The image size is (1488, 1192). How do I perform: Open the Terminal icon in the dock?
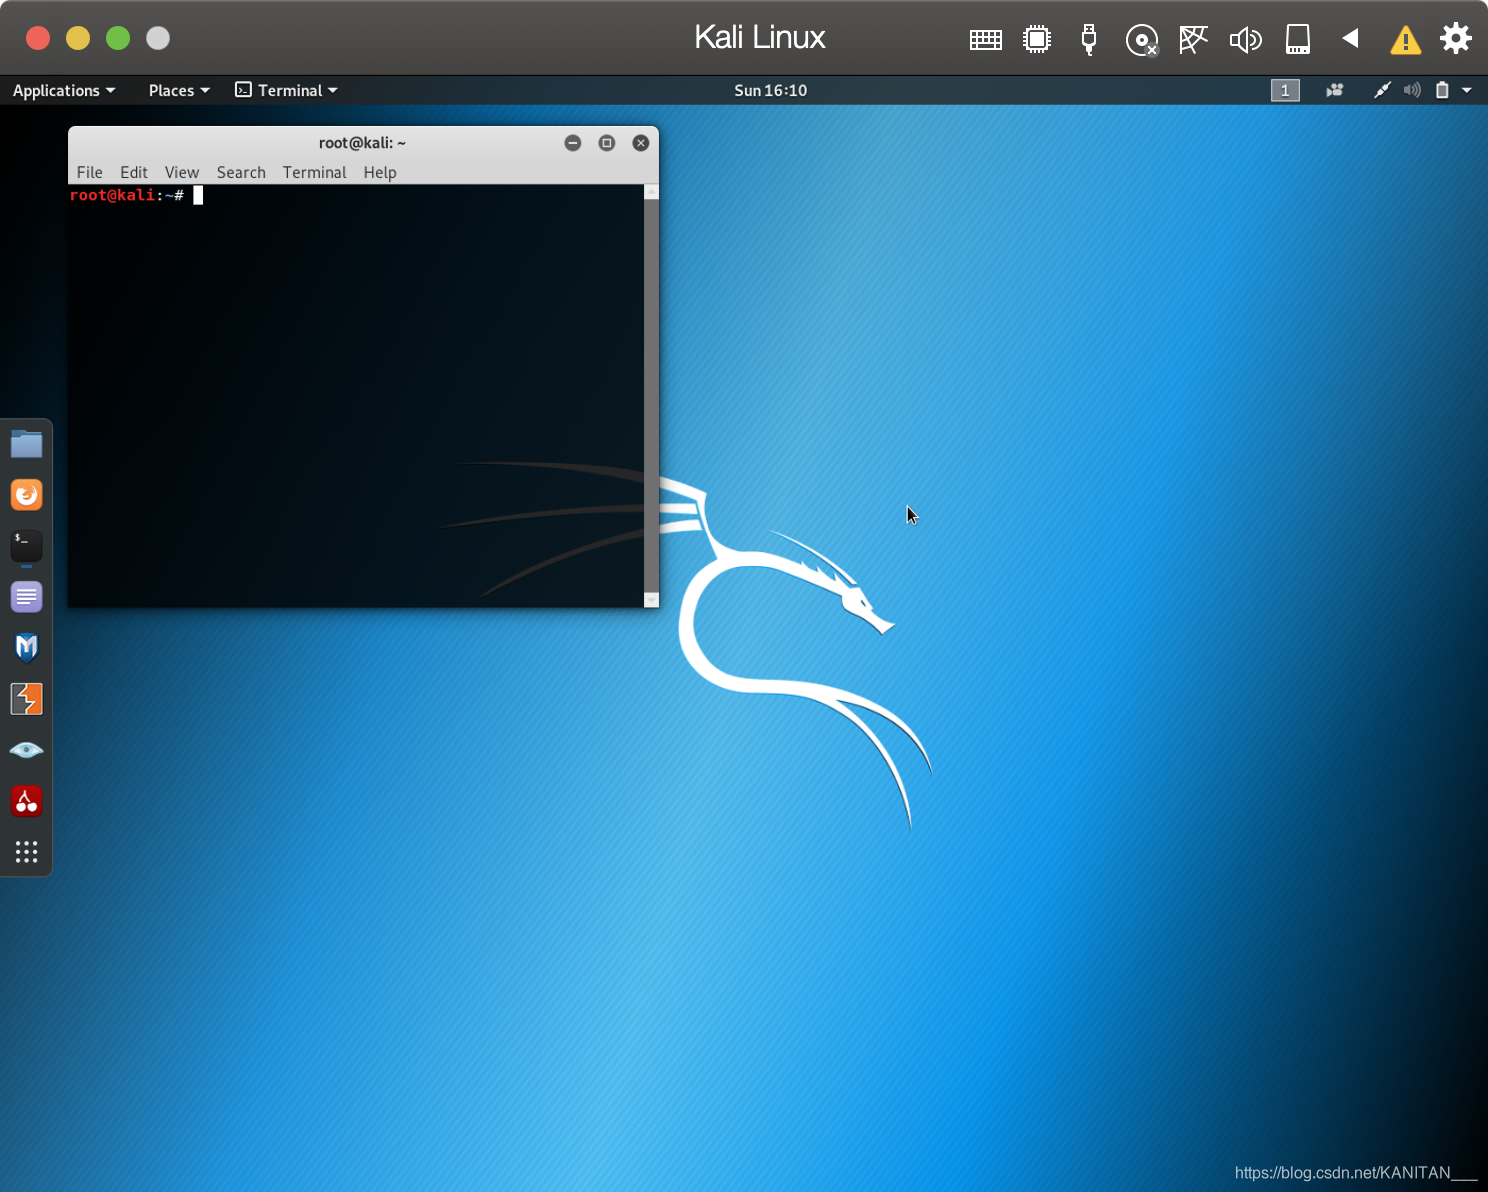(27, 546)
